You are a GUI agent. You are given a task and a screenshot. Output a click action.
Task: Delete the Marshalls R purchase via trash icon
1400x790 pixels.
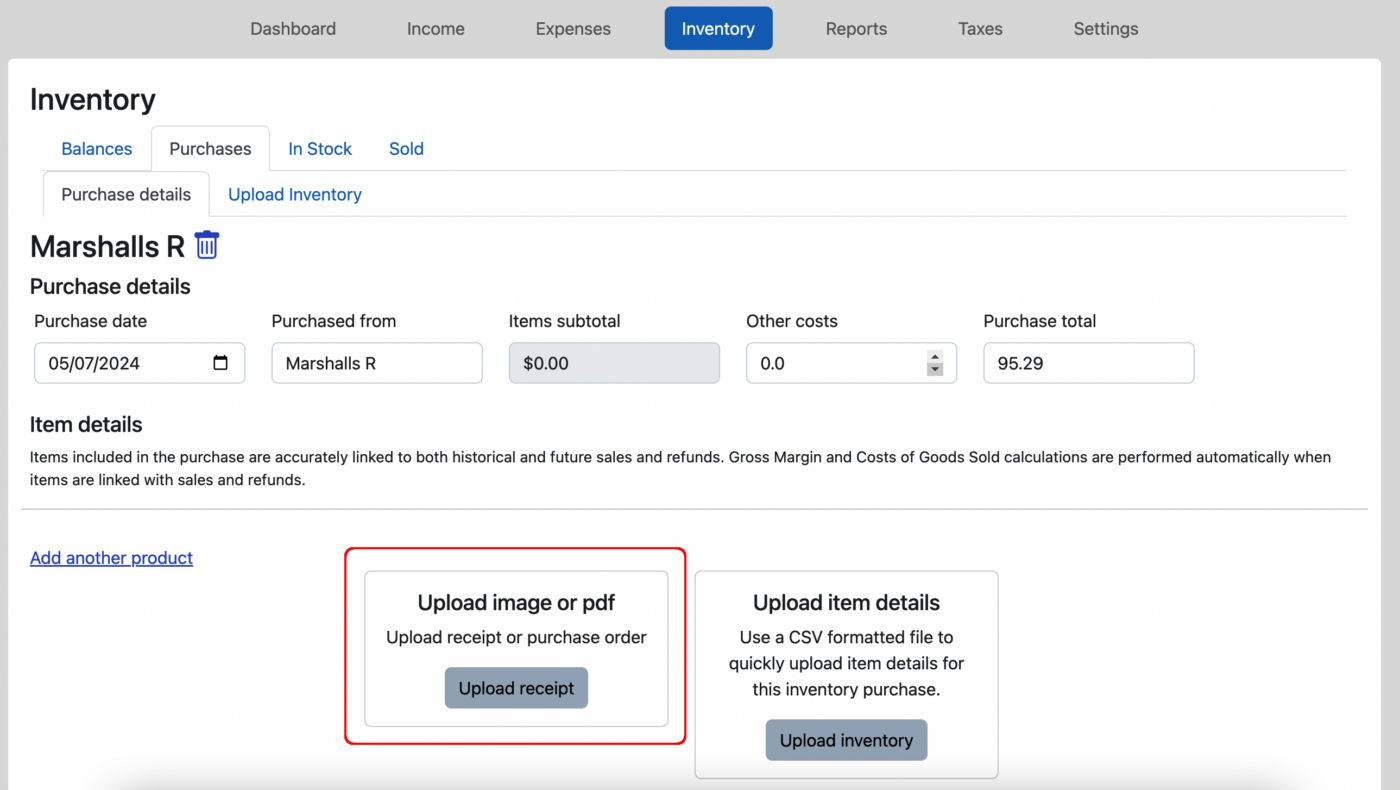pyautogui.click(x=206, y=245)
